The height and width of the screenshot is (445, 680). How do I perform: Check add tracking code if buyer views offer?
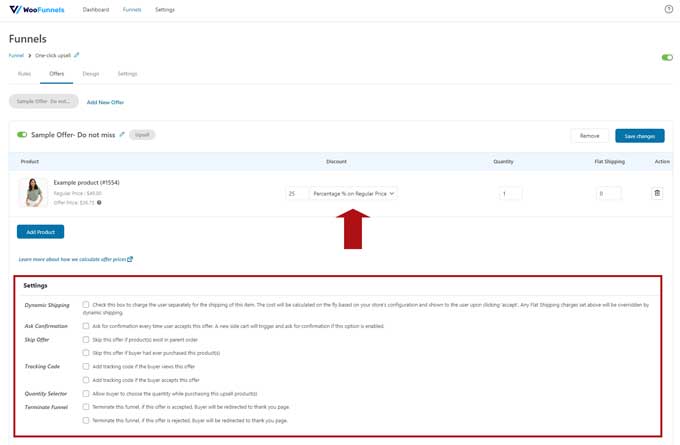86,366
